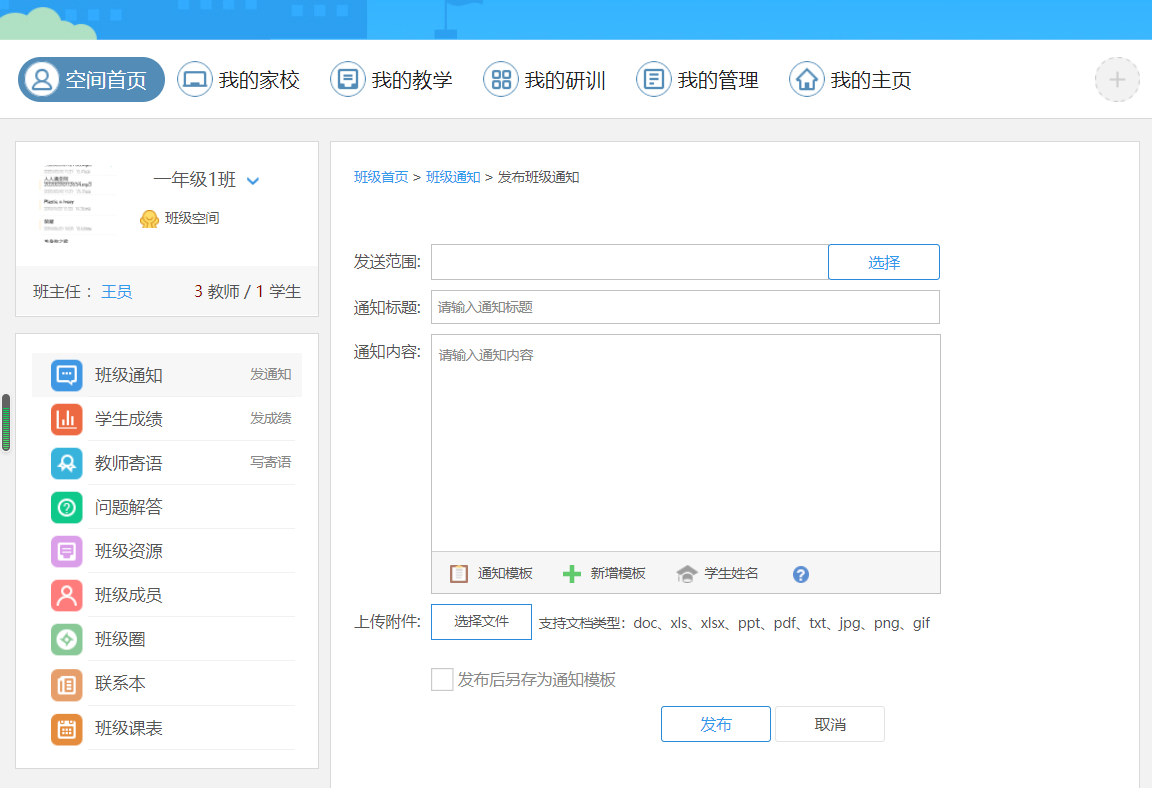
Task: Click the 班级圈 green icon
Action: tap(67, 639)
